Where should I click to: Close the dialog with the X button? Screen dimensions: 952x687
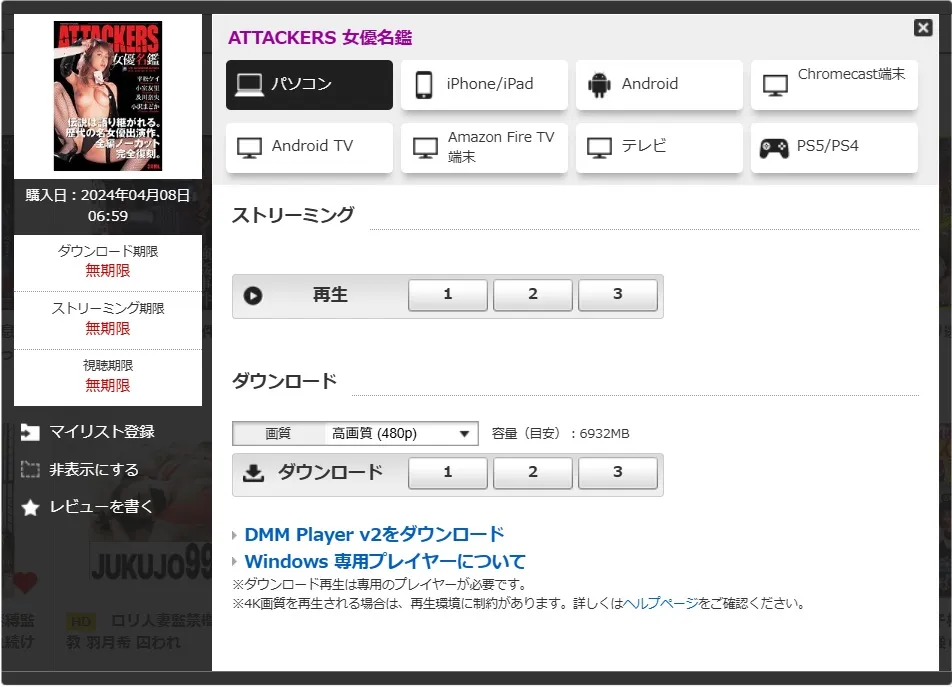click(x=923, y=27)
